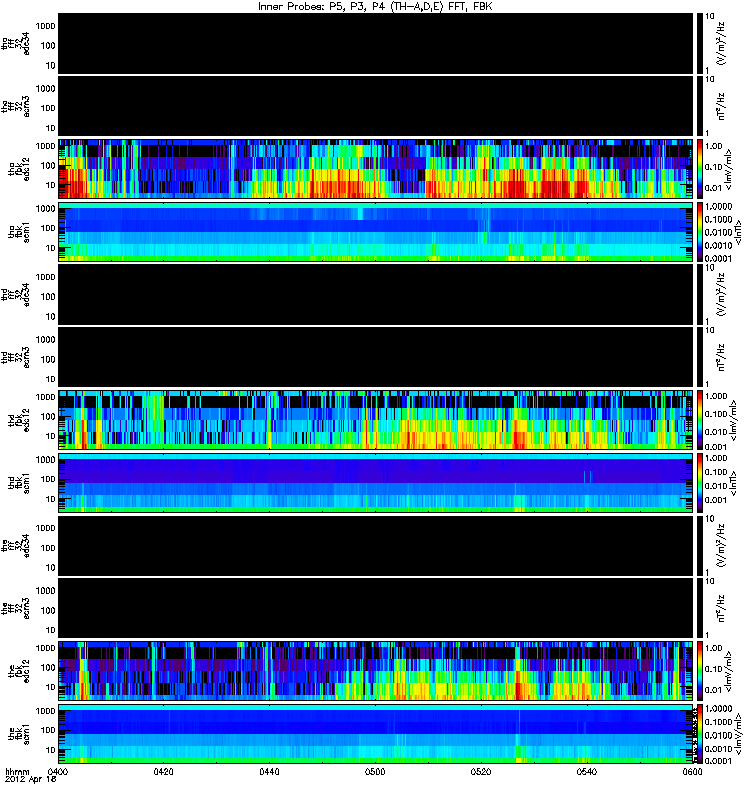Click inside the the fbk scm1 spectrogram
This screenshot has width=750, height=800.
(376, 734)
